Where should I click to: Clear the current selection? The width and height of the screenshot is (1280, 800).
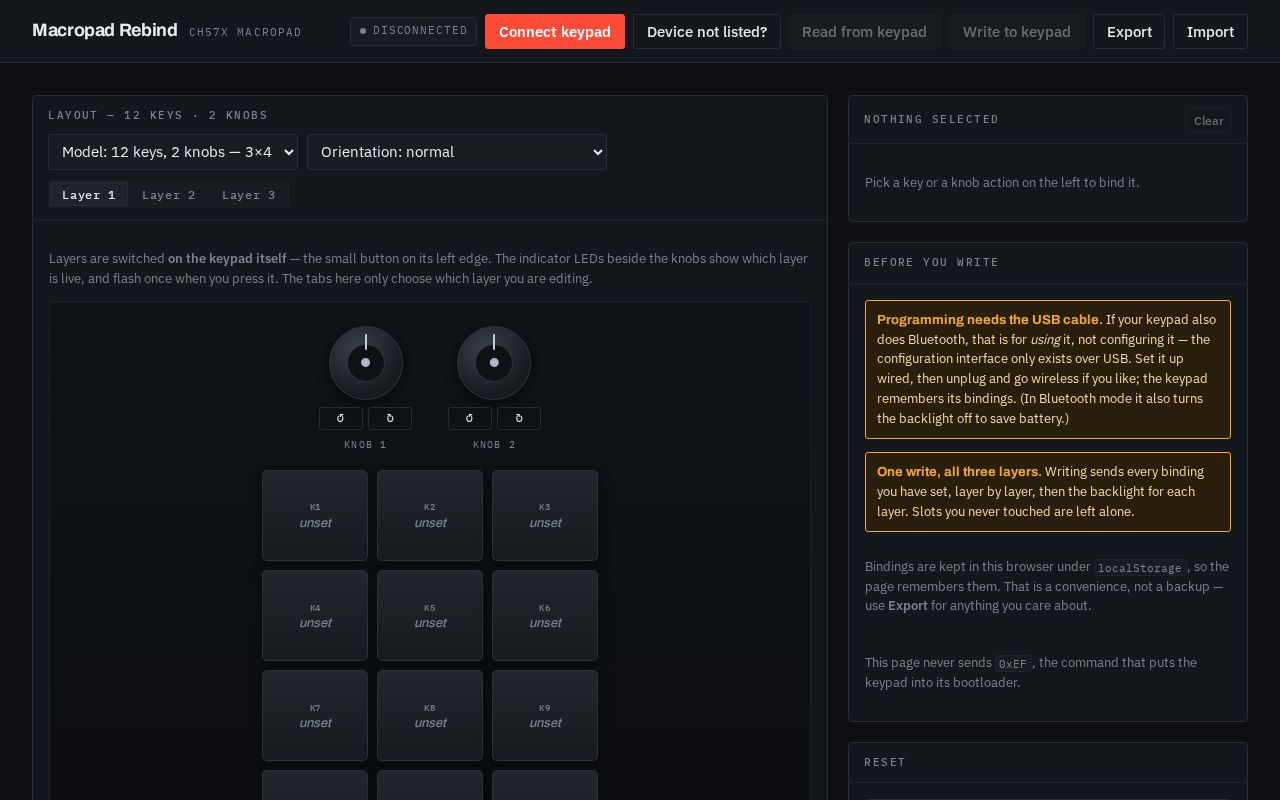click(1208, 121)
